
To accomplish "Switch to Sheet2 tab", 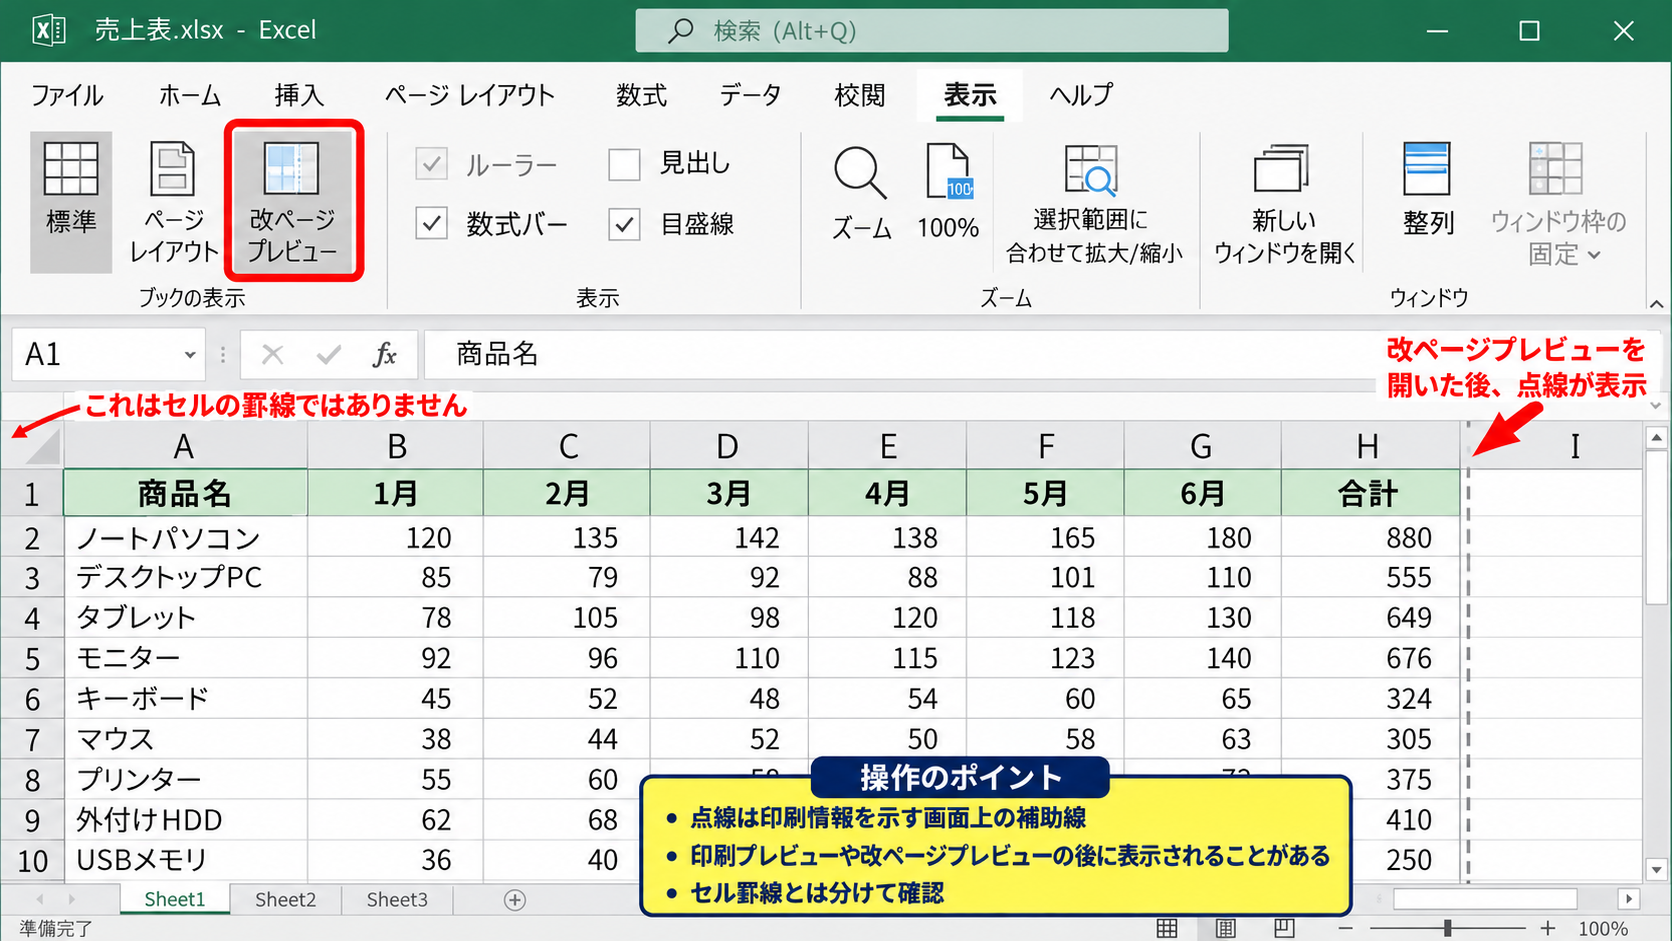I will (285, 899).
